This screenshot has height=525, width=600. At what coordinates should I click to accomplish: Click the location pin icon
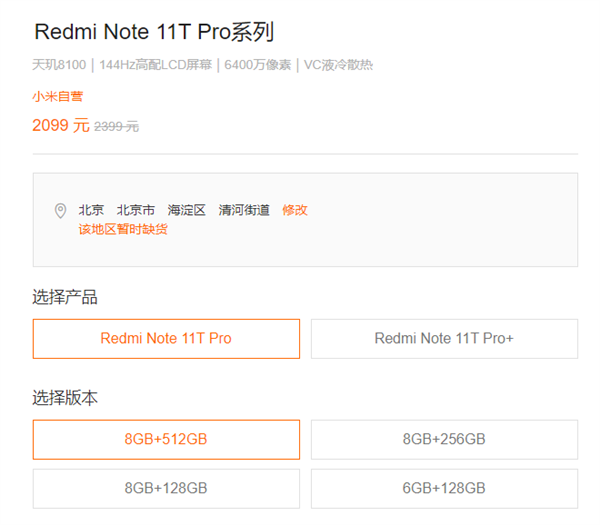[x=60, y=211]
